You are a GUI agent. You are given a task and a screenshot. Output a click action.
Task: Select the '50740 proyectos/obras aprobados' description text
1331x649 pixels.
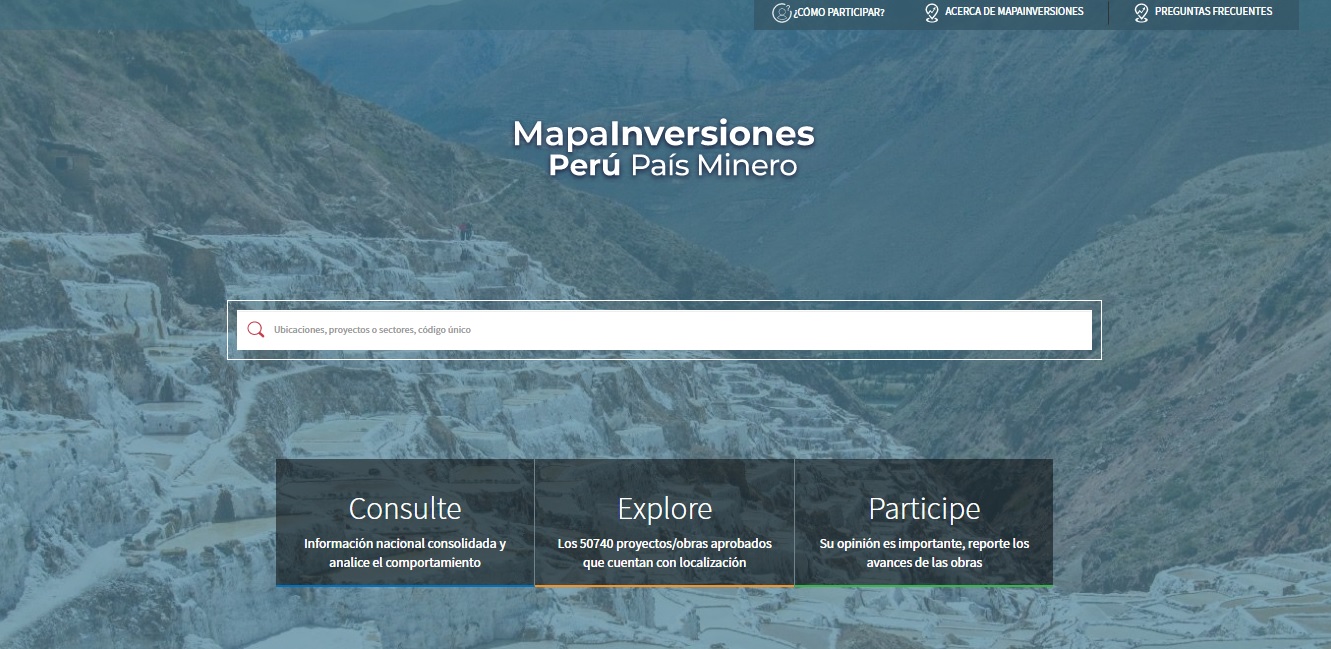tap(665, 553)
